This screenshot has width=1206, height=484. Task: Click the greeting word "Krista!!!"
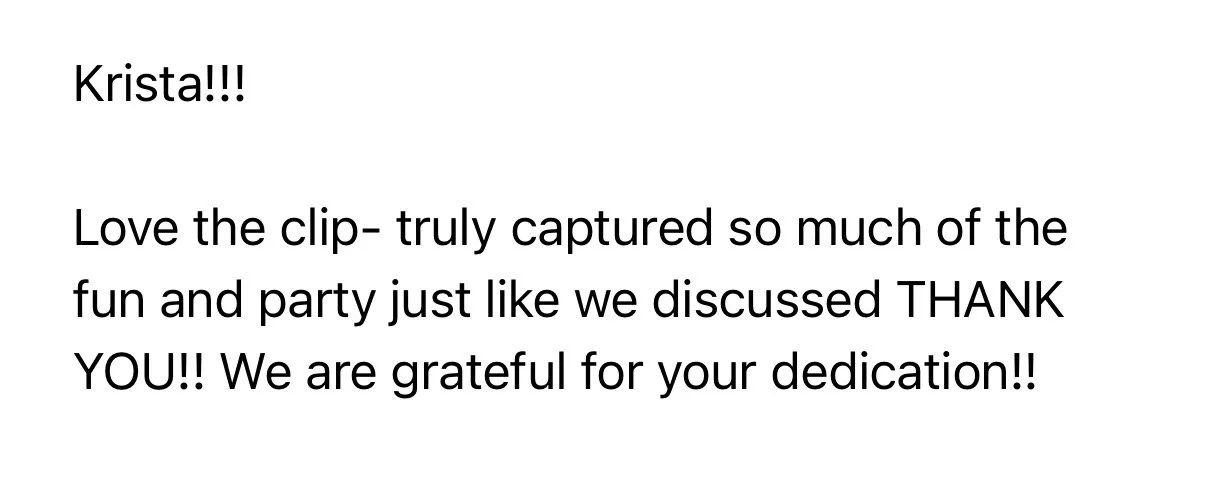(158, 88)
